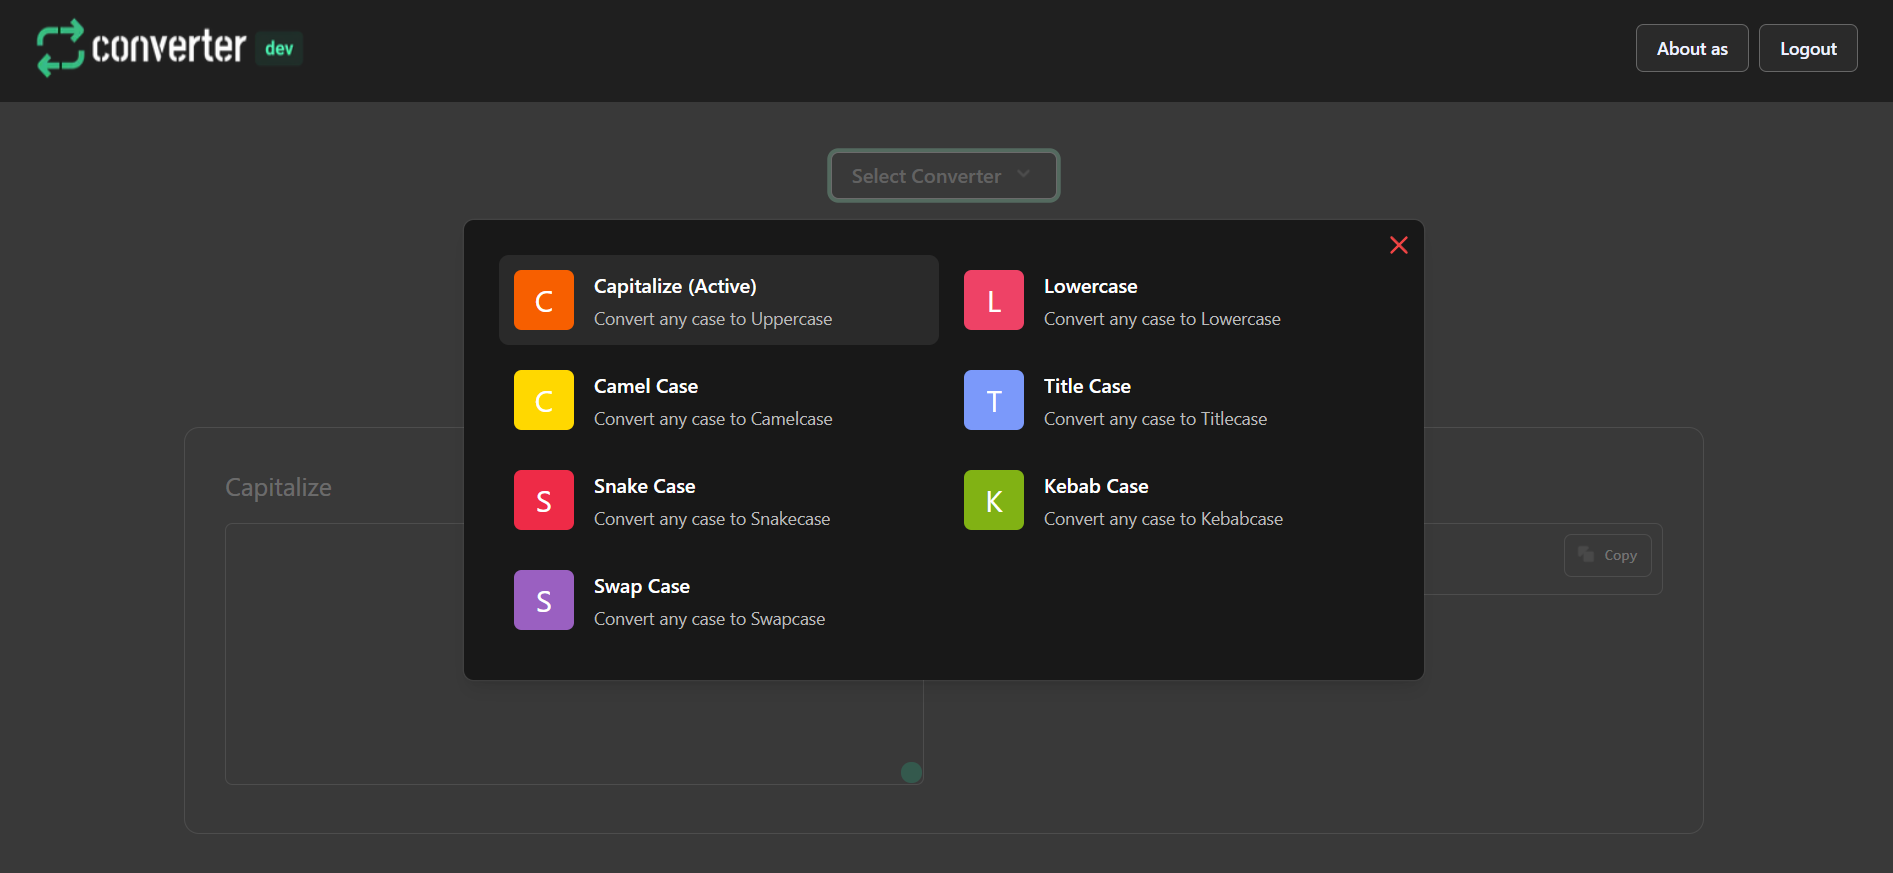Choose the Swap Case converter
The image size is (1893, 873).
tap(719, 600)
